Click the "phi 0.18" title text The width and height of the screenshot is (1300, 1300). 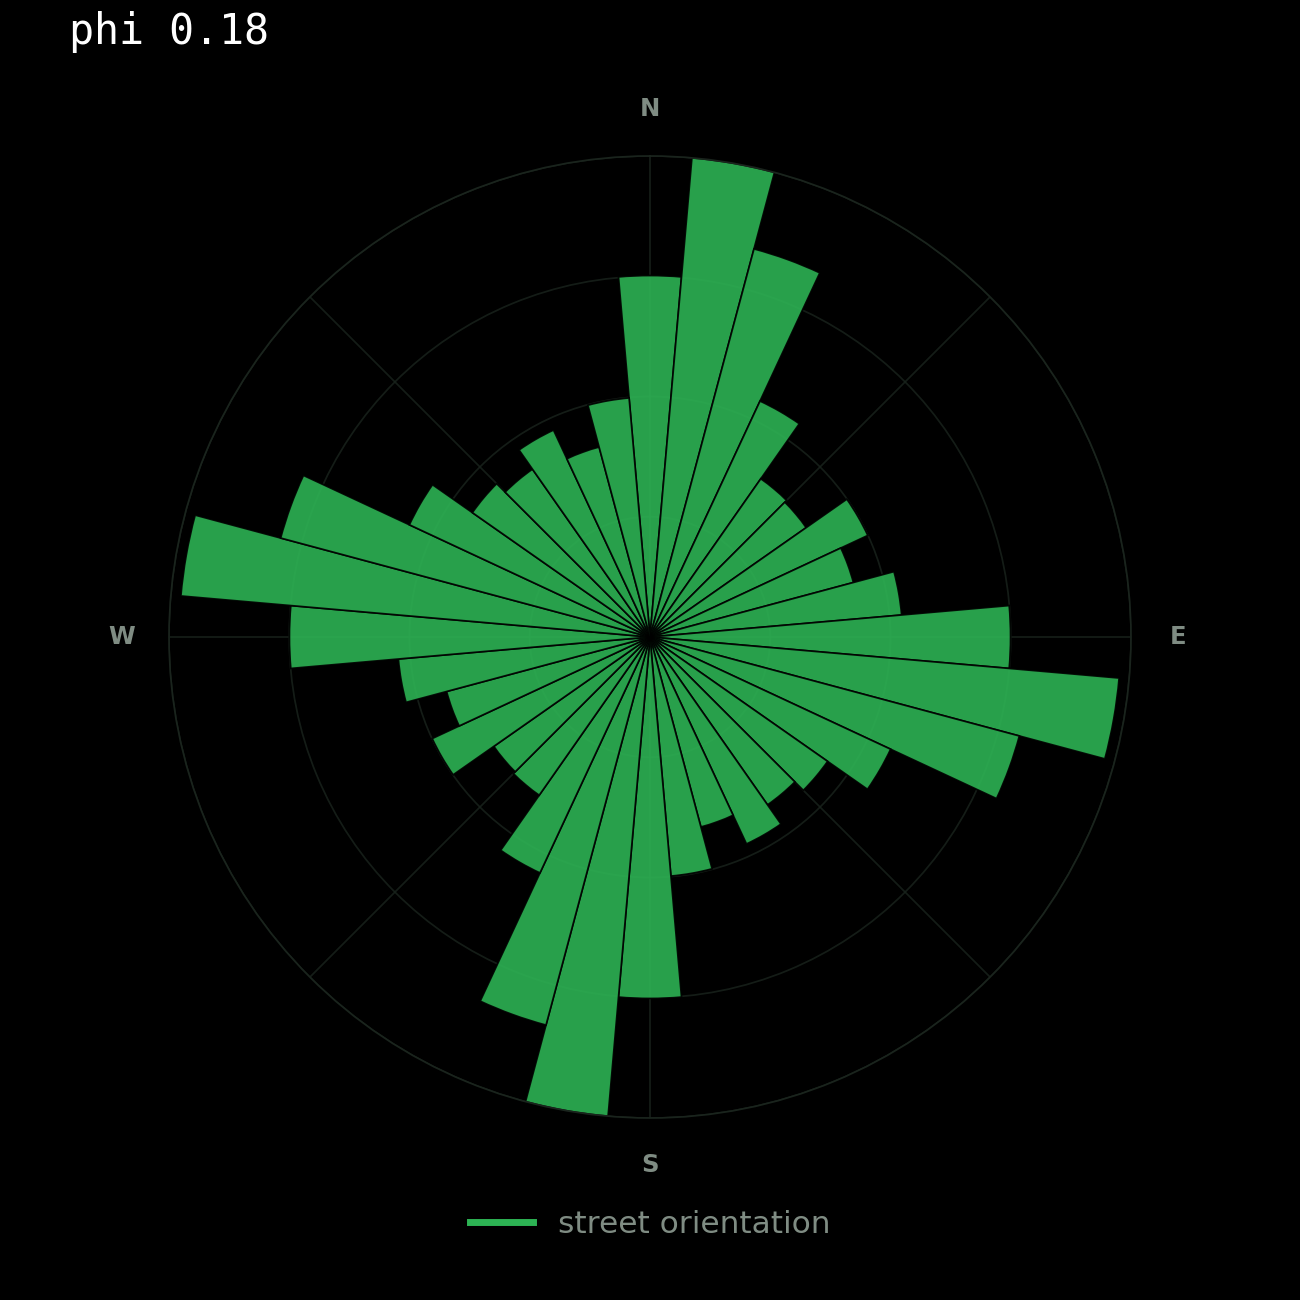point(169,31)
